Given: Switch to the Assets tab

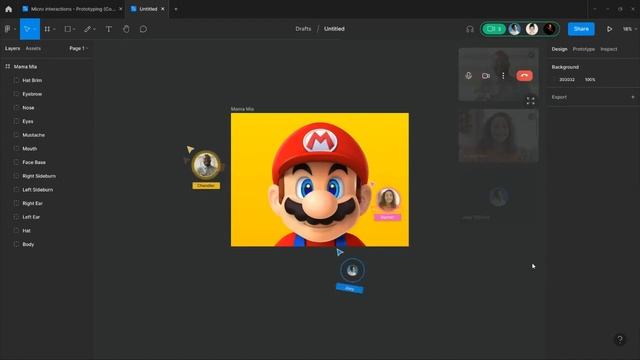Looking at the screenshot, I should pos(33,48).
